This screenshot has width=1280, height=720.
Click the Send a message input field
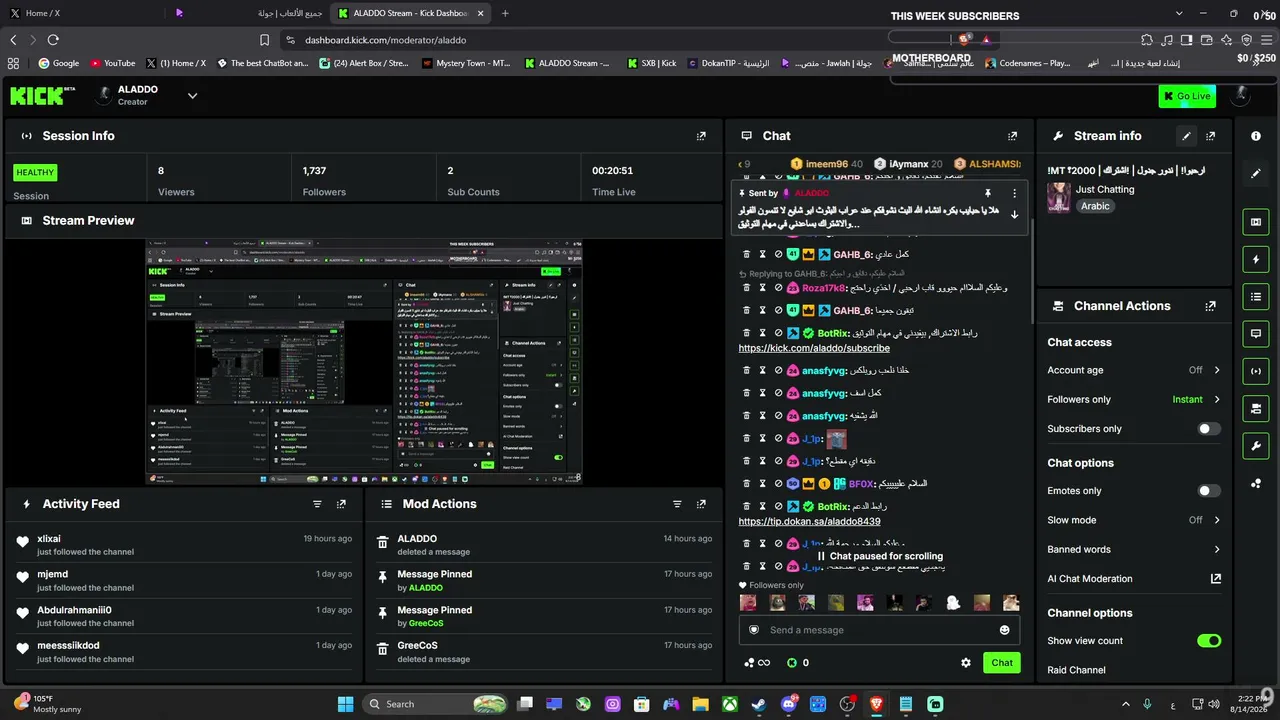879,630
